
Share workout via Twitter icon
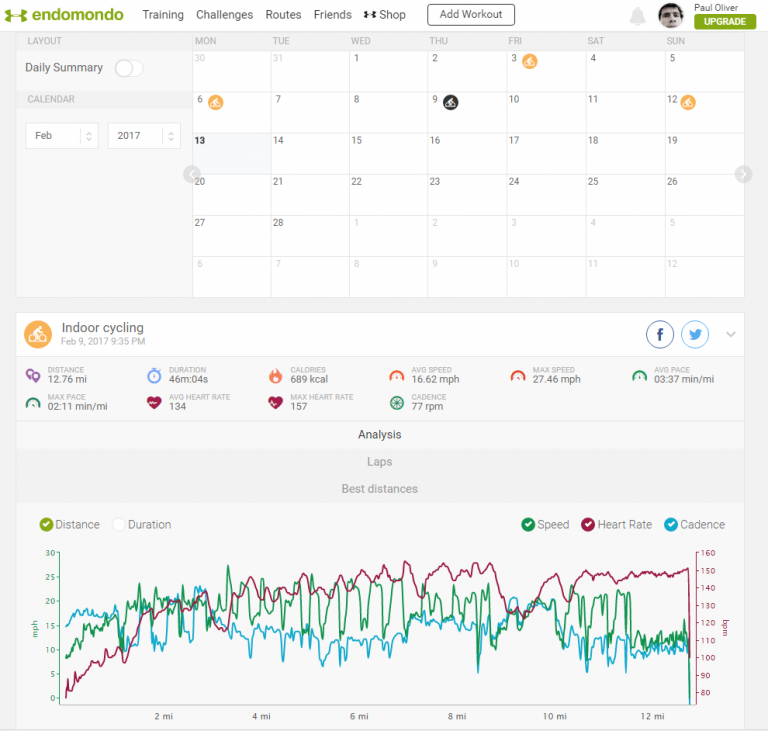(695, 335)
